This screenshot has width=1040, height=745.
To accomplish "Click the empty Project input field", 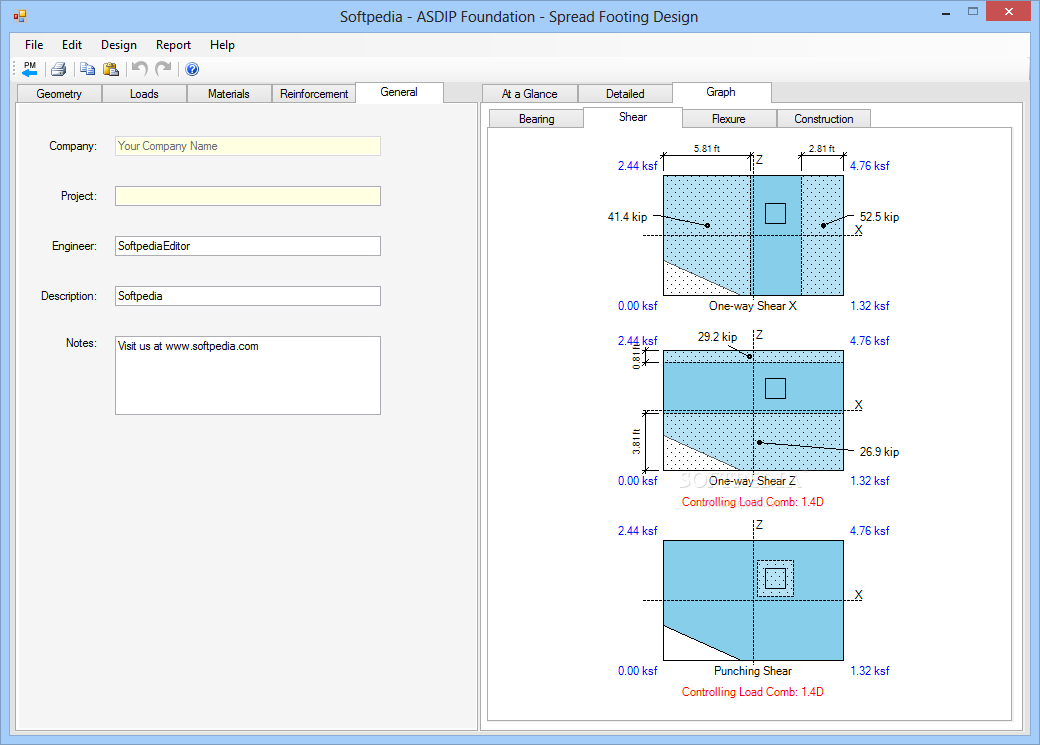I will point(247,196).
